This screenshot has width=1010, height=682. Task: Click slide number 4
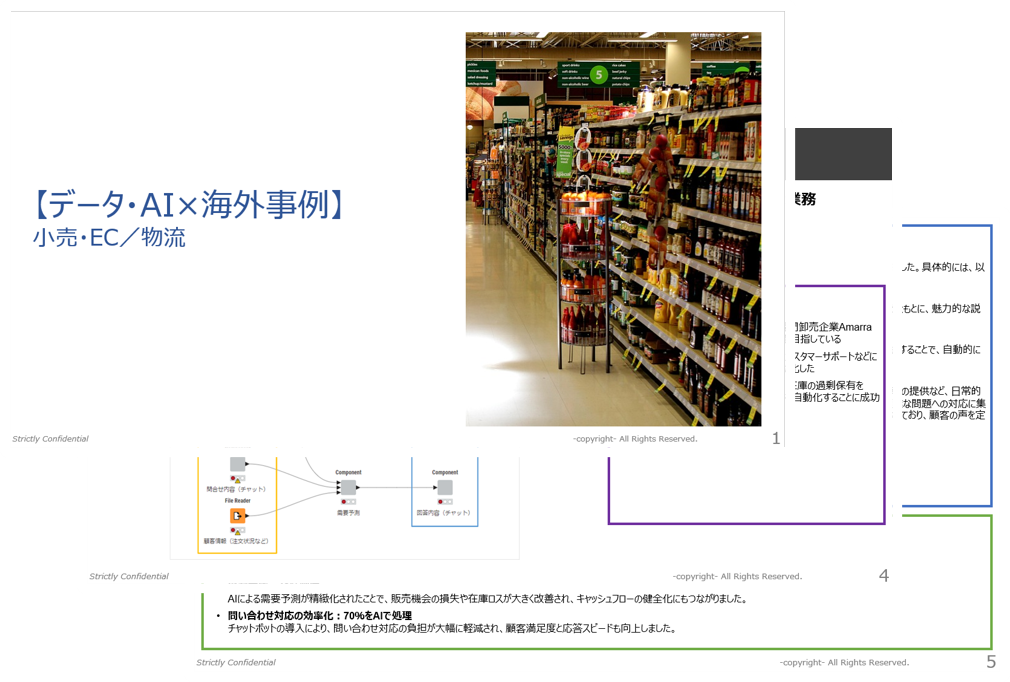pos(883,575)
